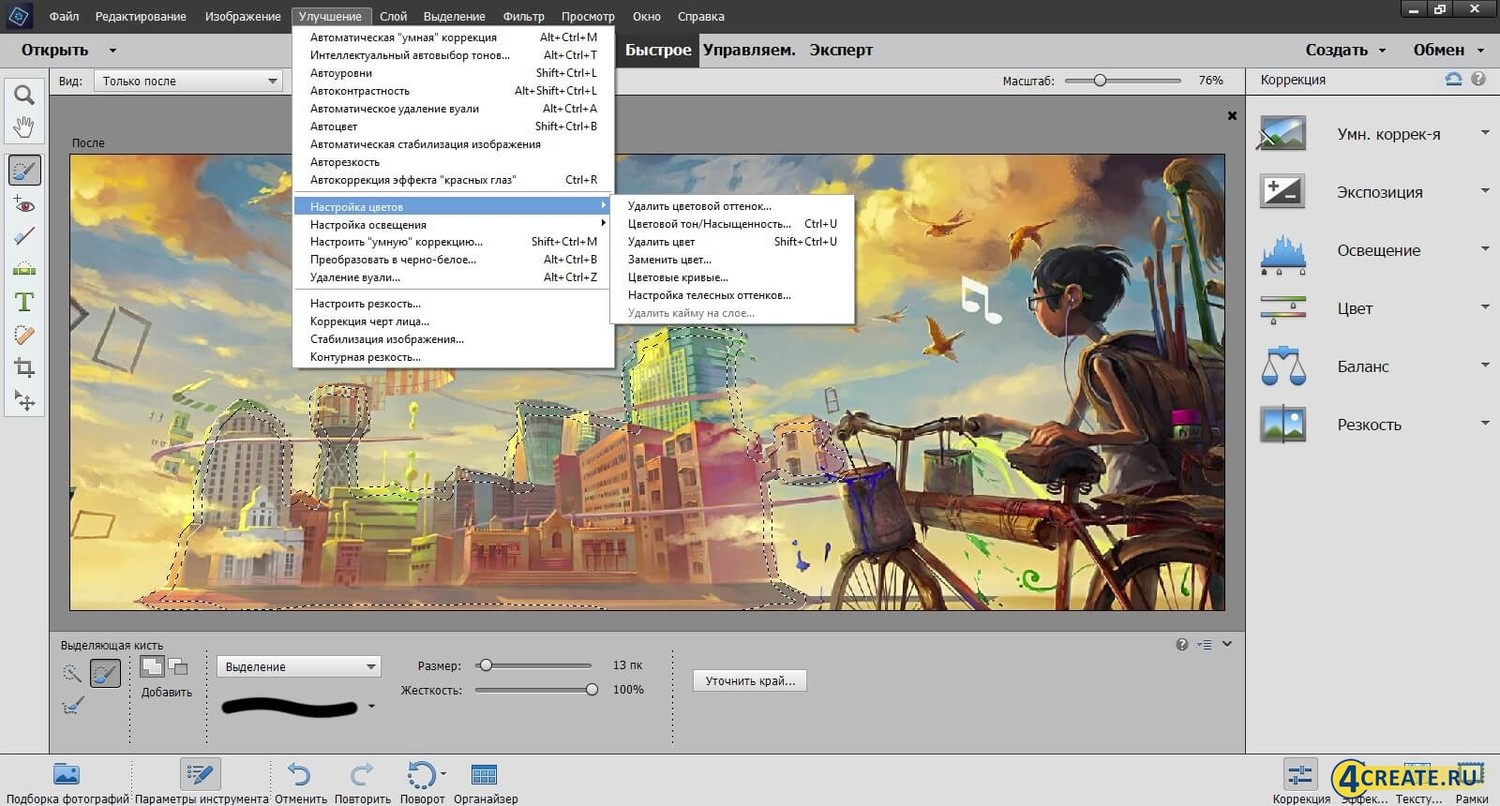Open the Настройка освещения submenu
1500x806 pixels.
453,224
